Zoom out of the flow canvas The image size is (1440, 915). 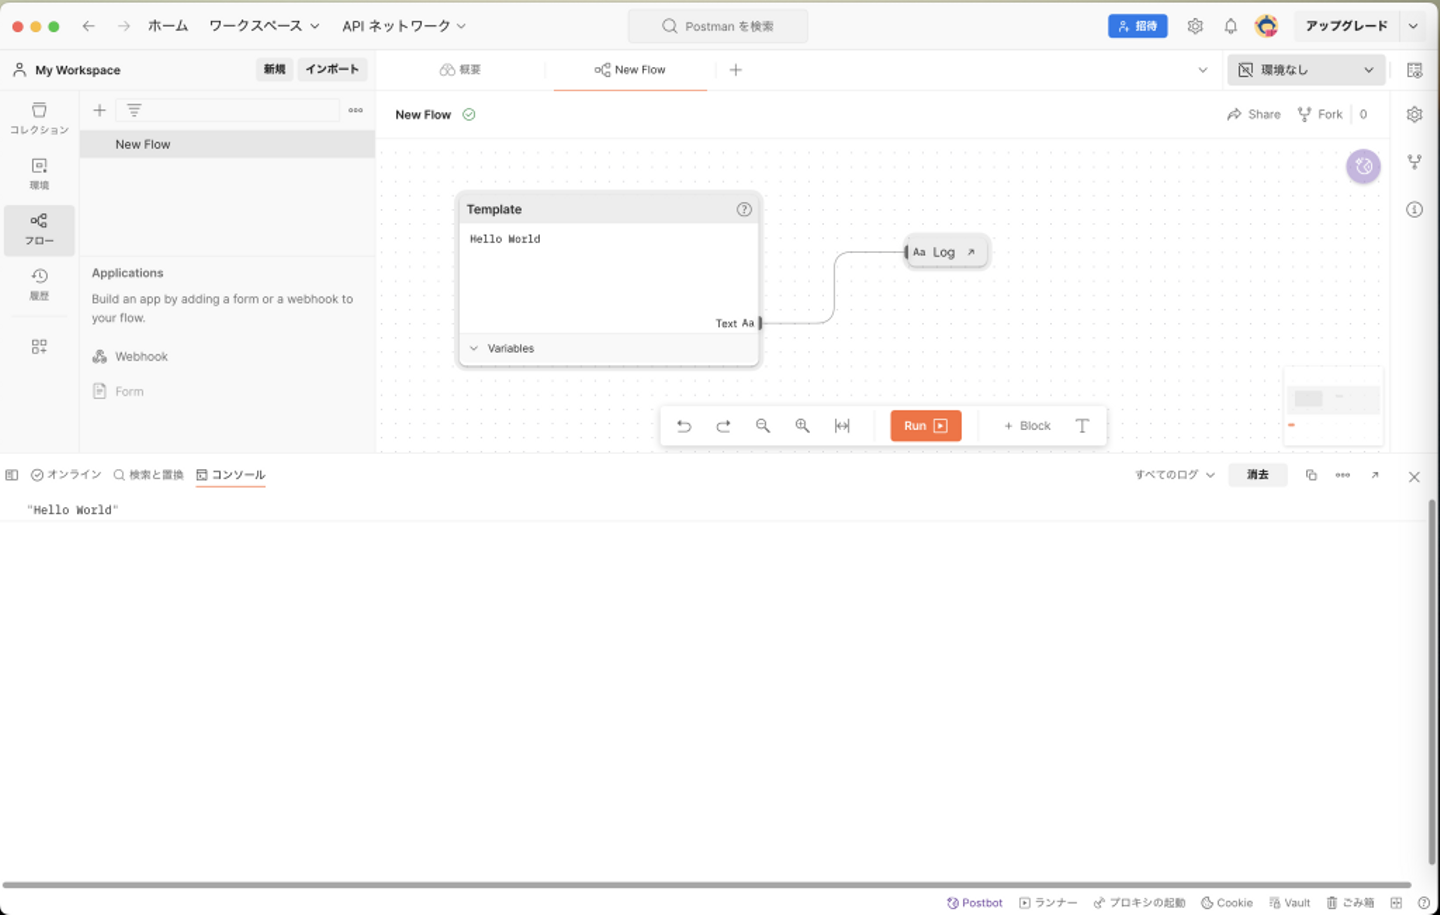(763, 426)
